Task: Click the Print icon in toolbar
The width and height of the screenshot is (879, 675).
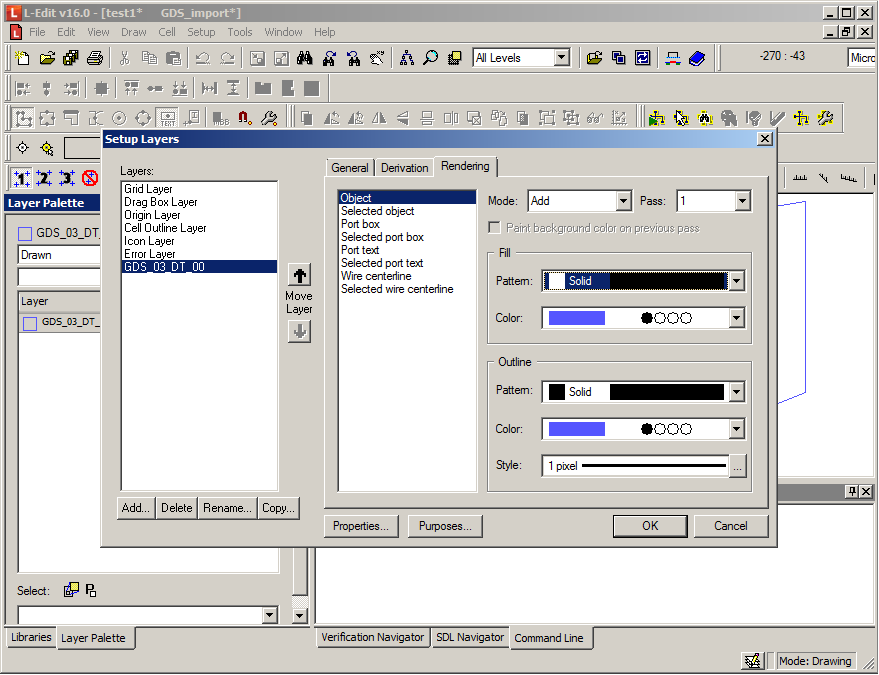Action: click(x=95, y=58)
